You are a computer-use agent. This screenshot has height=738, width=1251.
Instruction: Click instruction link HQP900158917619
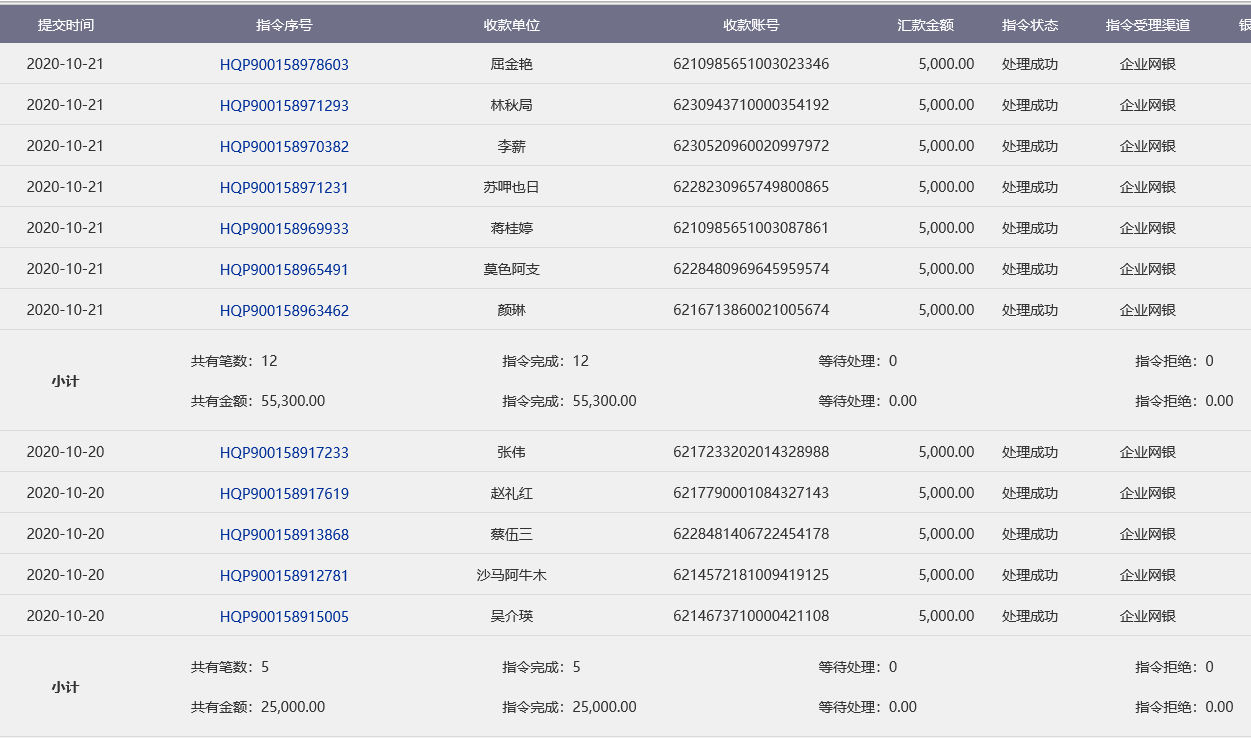[x=284, y=494]
